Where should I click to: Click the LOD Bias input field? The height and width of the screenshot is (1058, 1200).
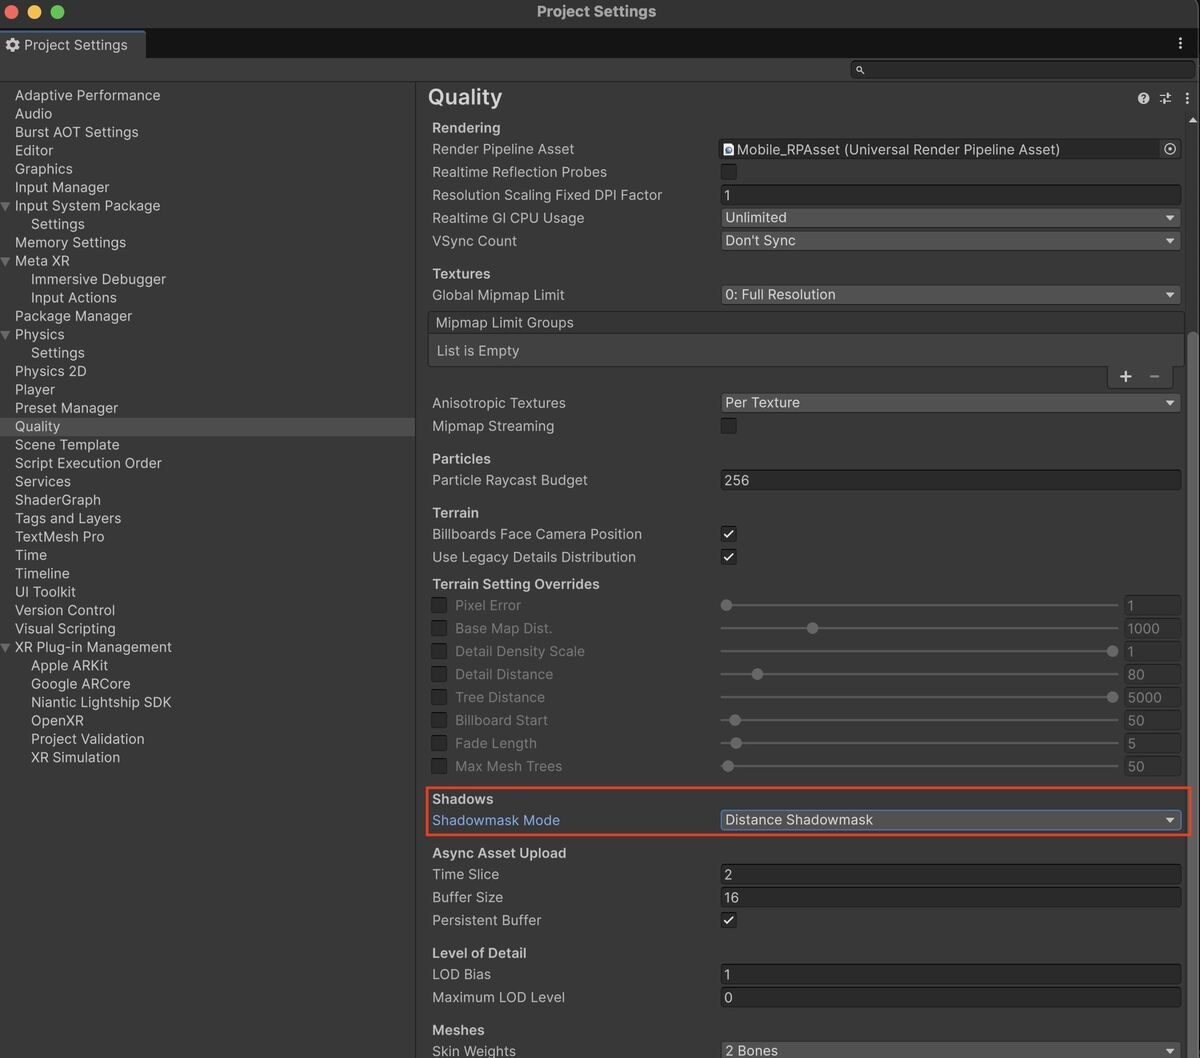click(950, 974)
